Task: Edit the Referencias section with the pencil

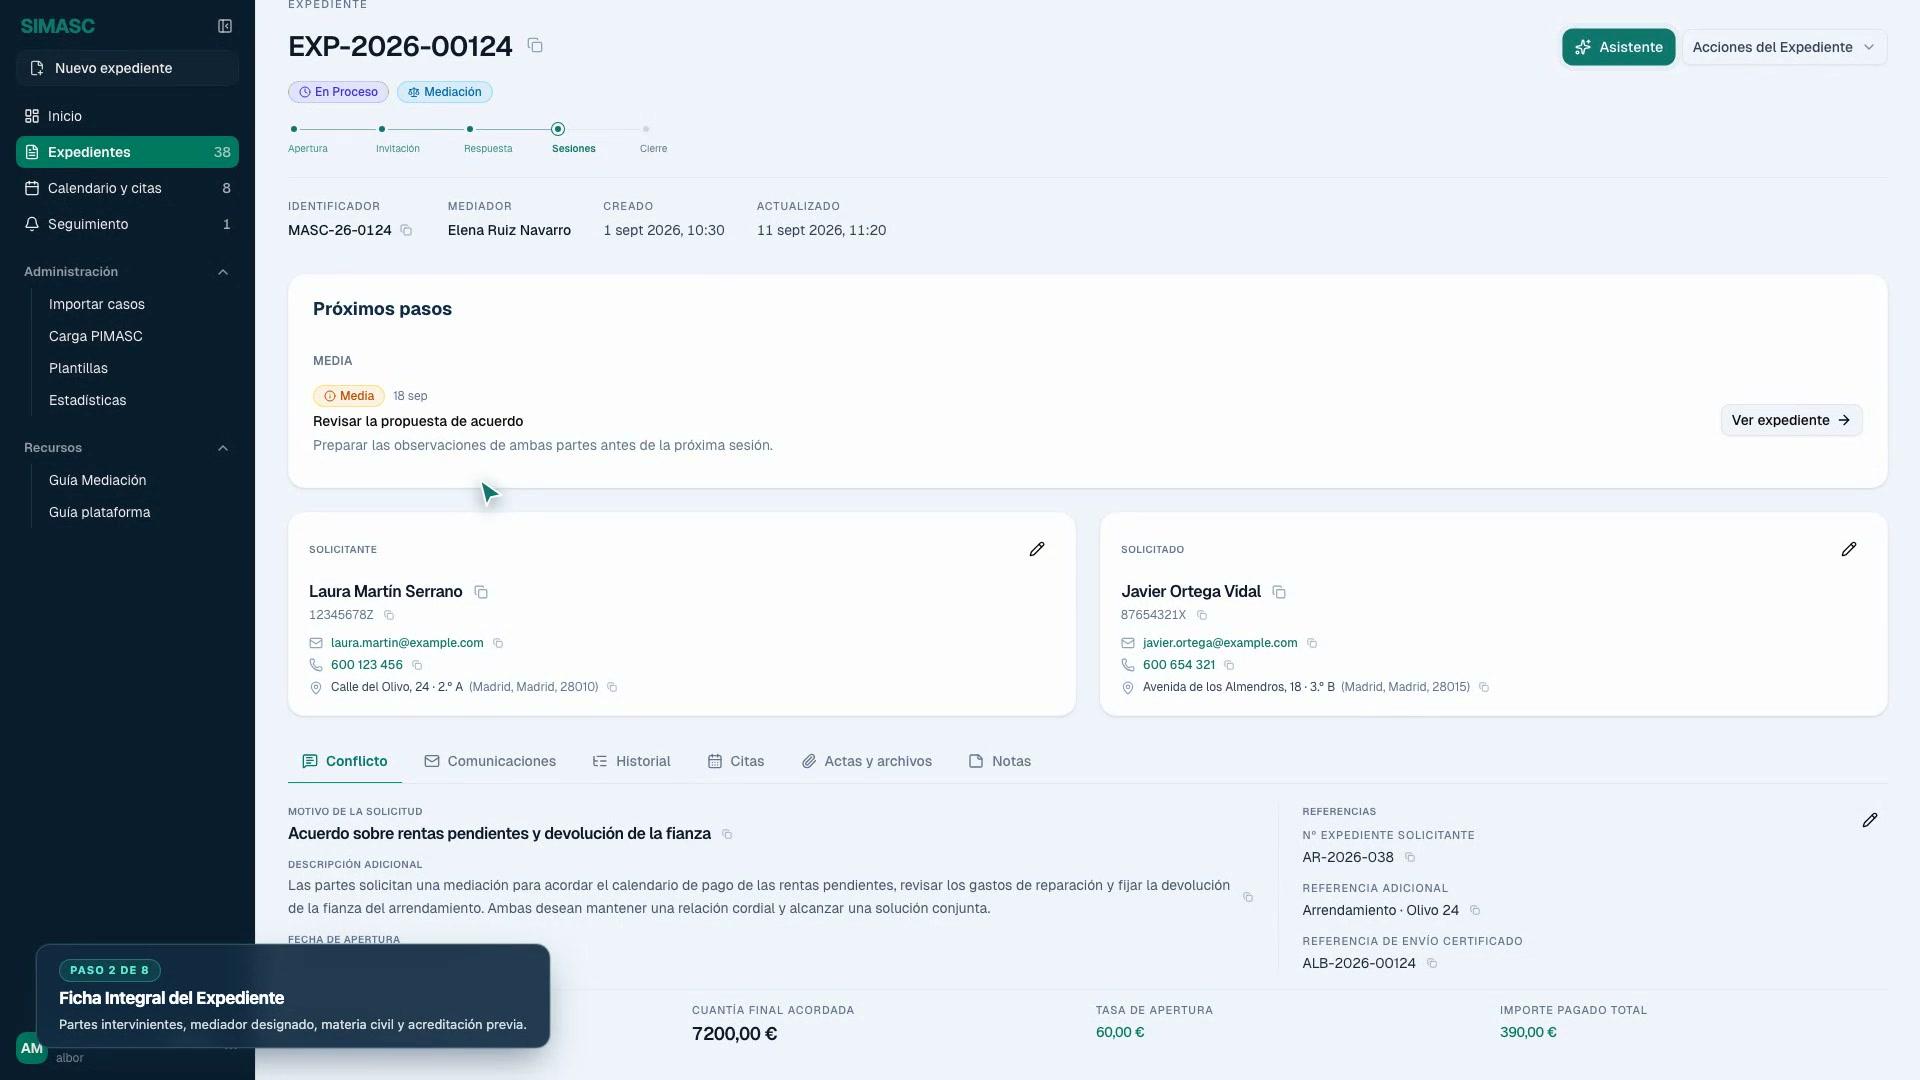Action: coord(1870,820)
